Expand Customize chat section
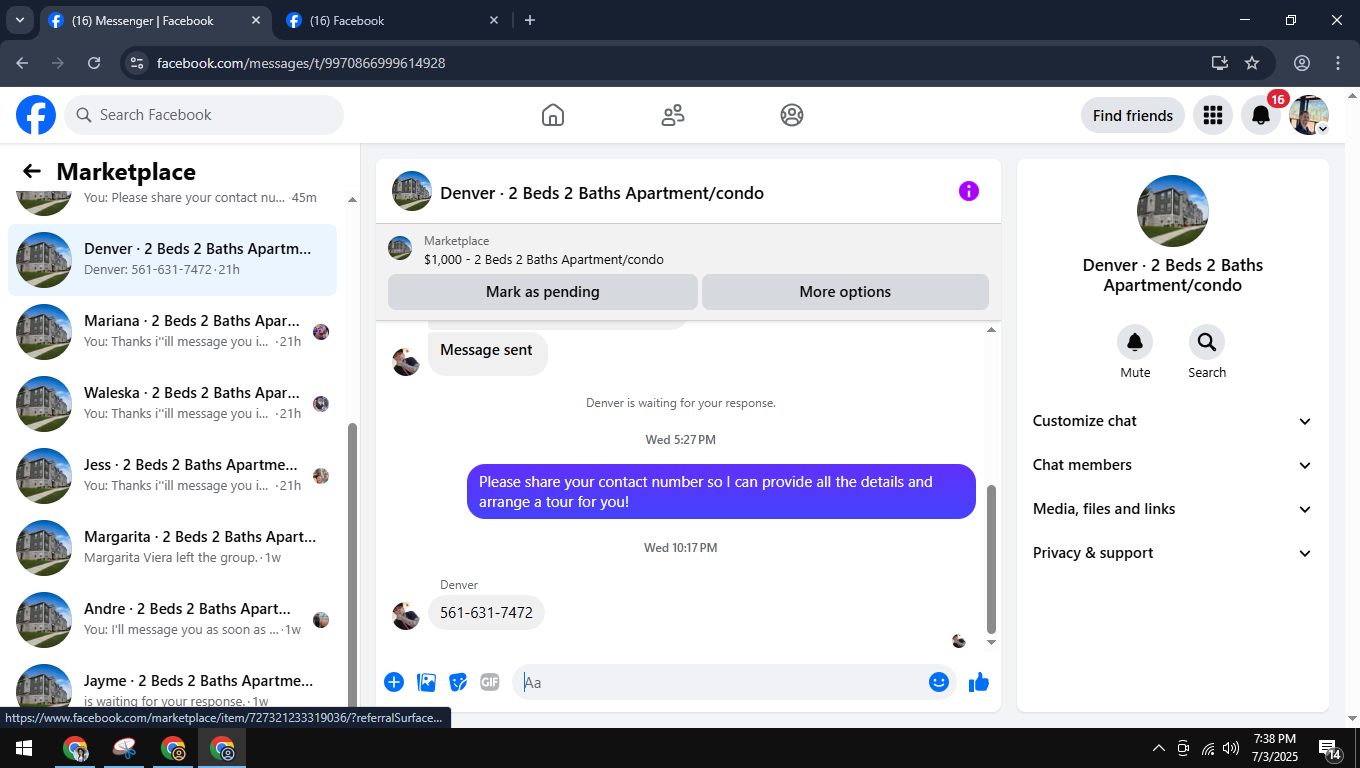This screenshot has height=768, width=1360. (x=1173, y=421)
